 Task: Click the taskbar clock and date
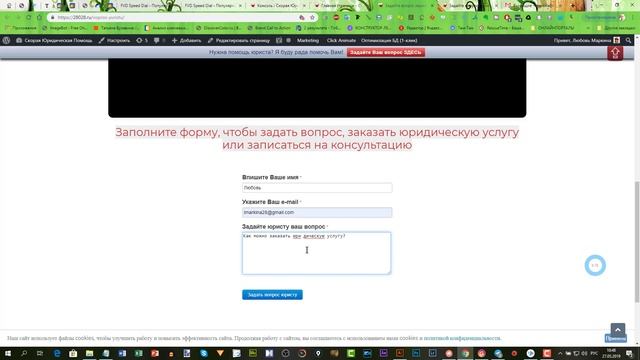click(x=611, y=353)
